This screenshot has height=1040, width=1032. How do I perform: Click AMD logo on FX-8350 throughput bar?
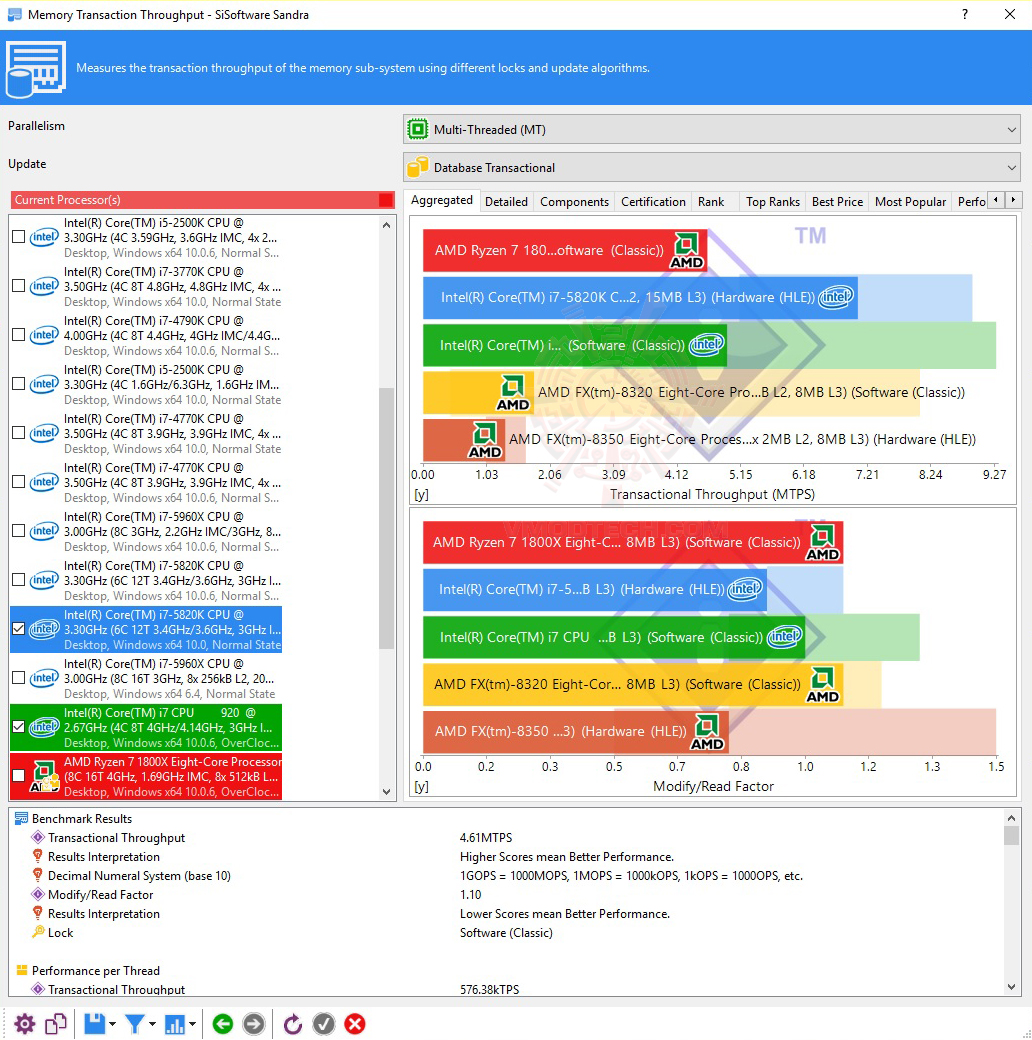pos(485,439)
